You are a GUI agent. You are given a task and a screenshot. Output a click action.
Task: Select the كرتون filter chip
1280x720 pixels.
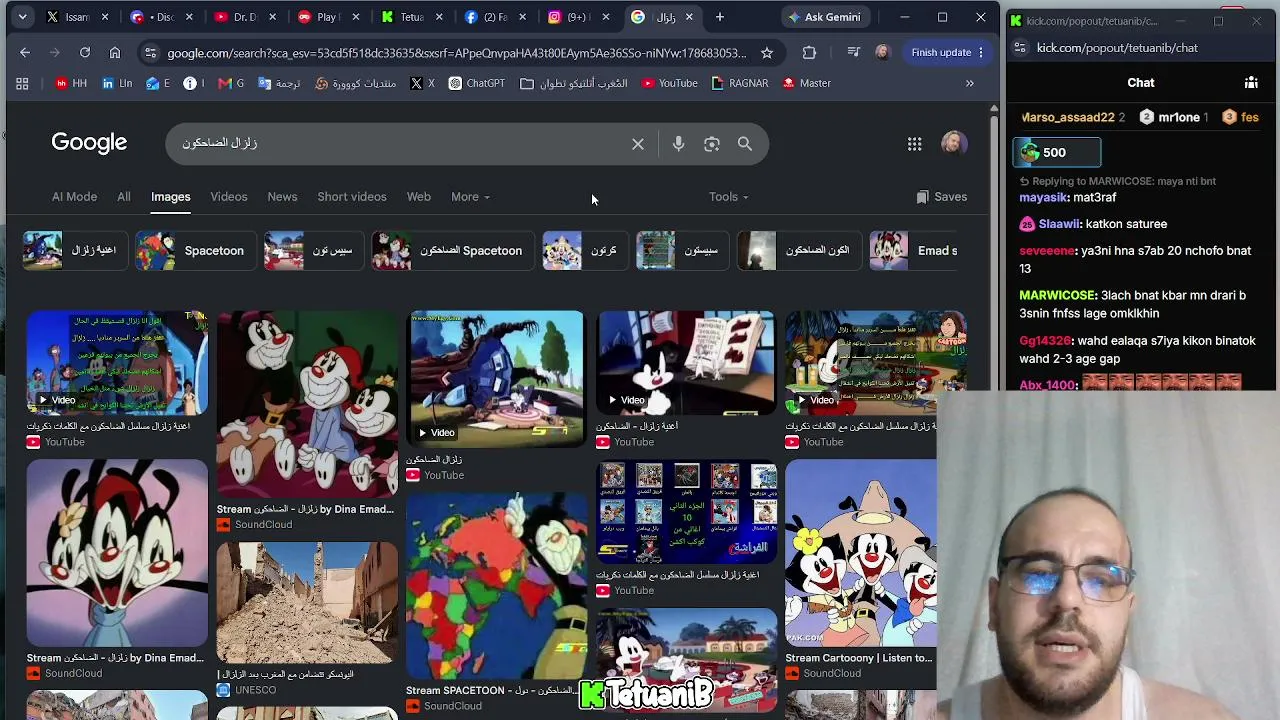click(584, 251)
